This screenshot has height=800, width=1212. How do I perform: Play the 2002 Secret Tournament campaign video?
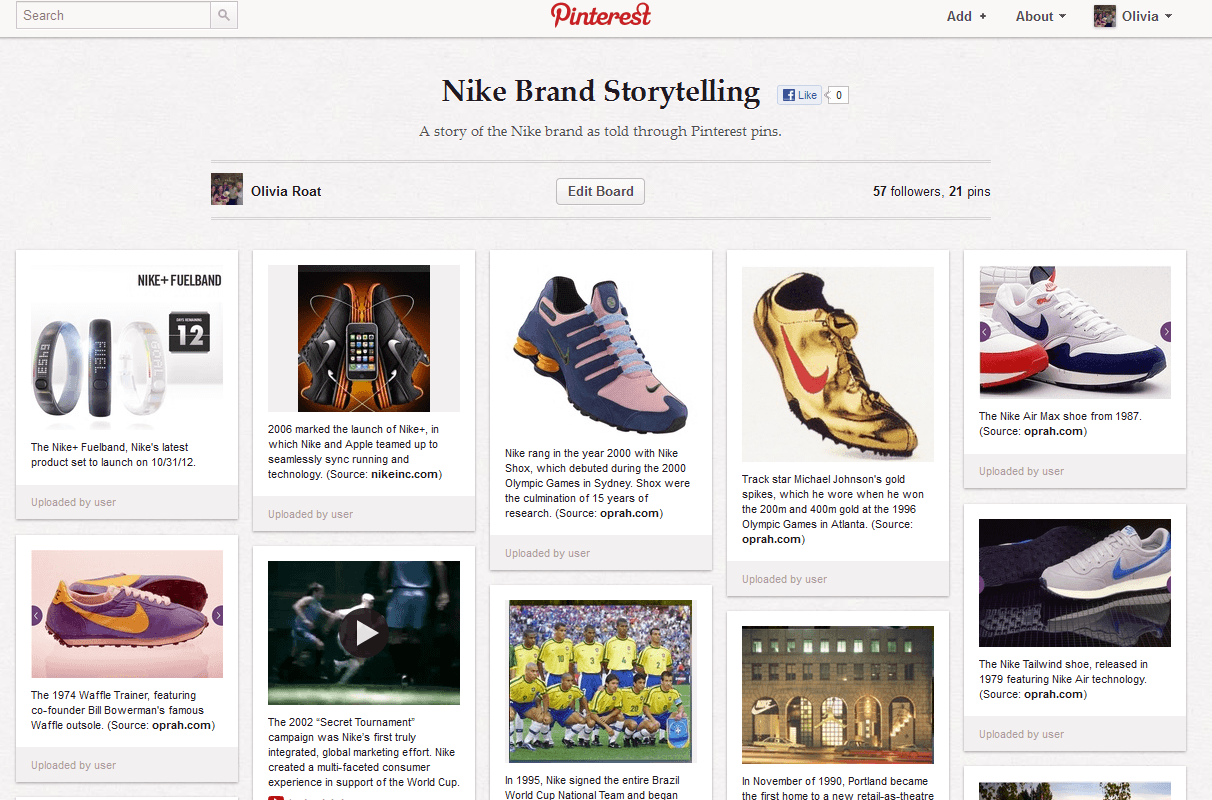tap(363, 632)
